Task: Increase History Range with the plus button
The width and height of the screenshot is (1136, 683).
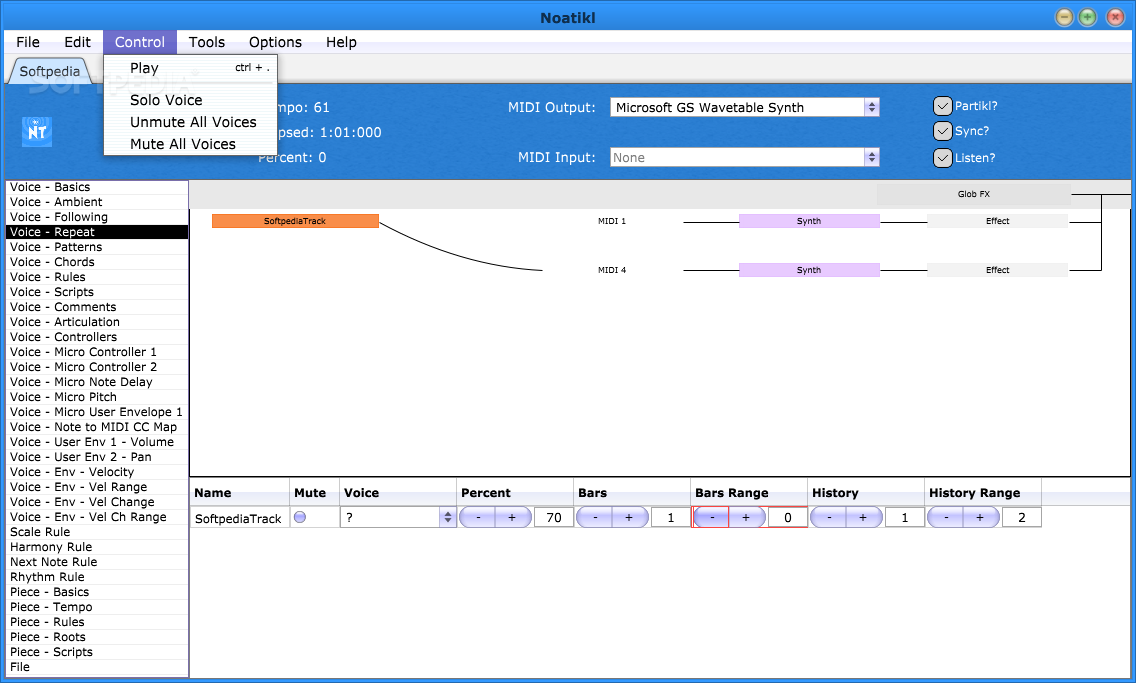Action: click(x=980, y=517)
